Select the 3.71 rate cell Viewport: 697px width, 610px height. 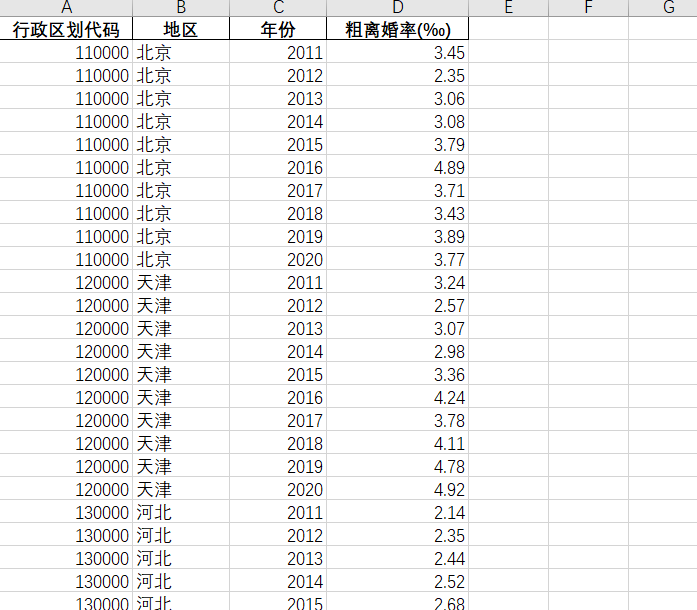point(397,191)
